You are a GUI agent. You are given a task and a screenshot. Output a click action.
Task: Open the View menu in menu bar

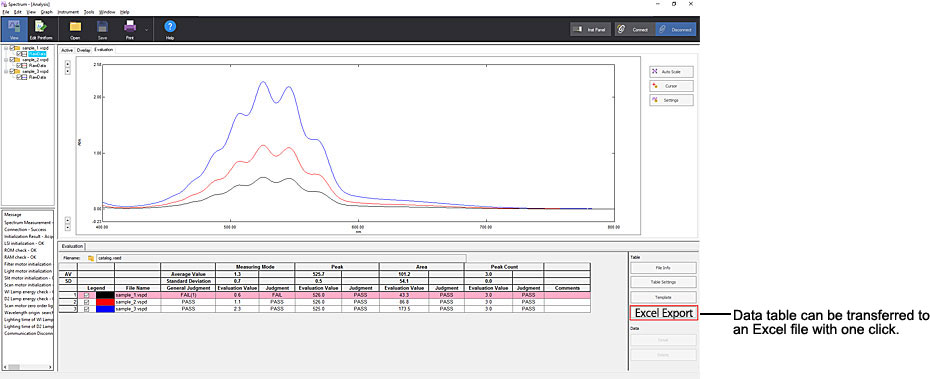[x=31, y=12]
